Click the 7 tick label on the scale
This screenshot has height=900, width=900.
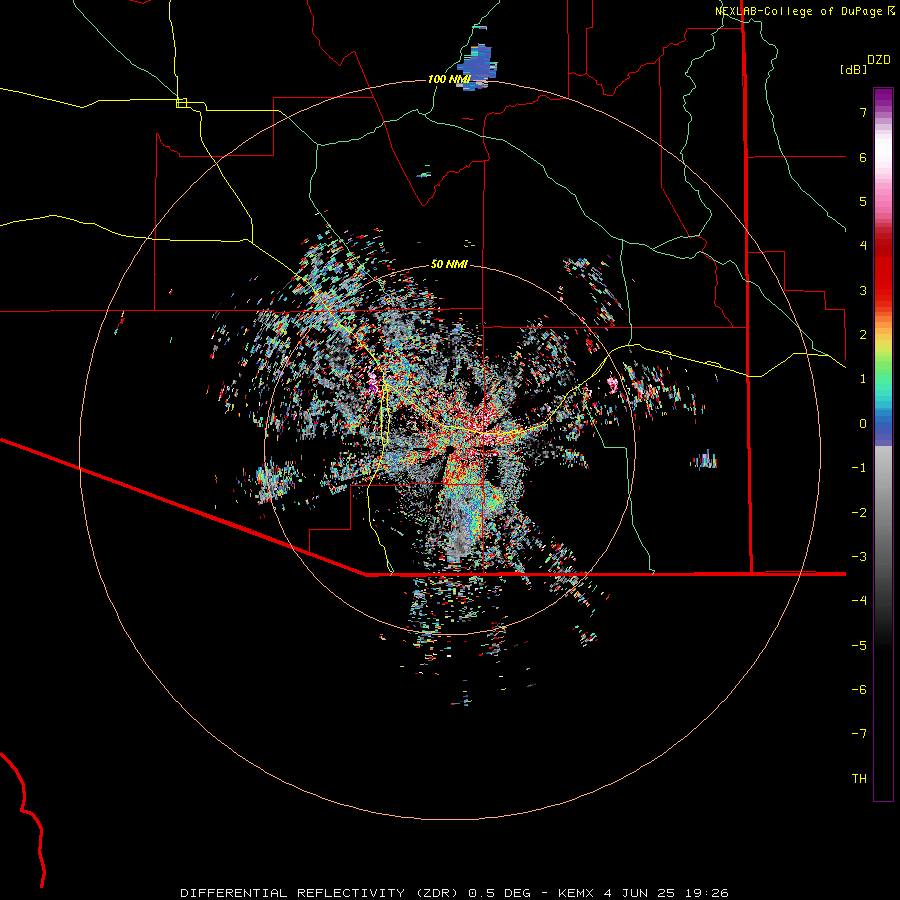click(x=863, y=112)
